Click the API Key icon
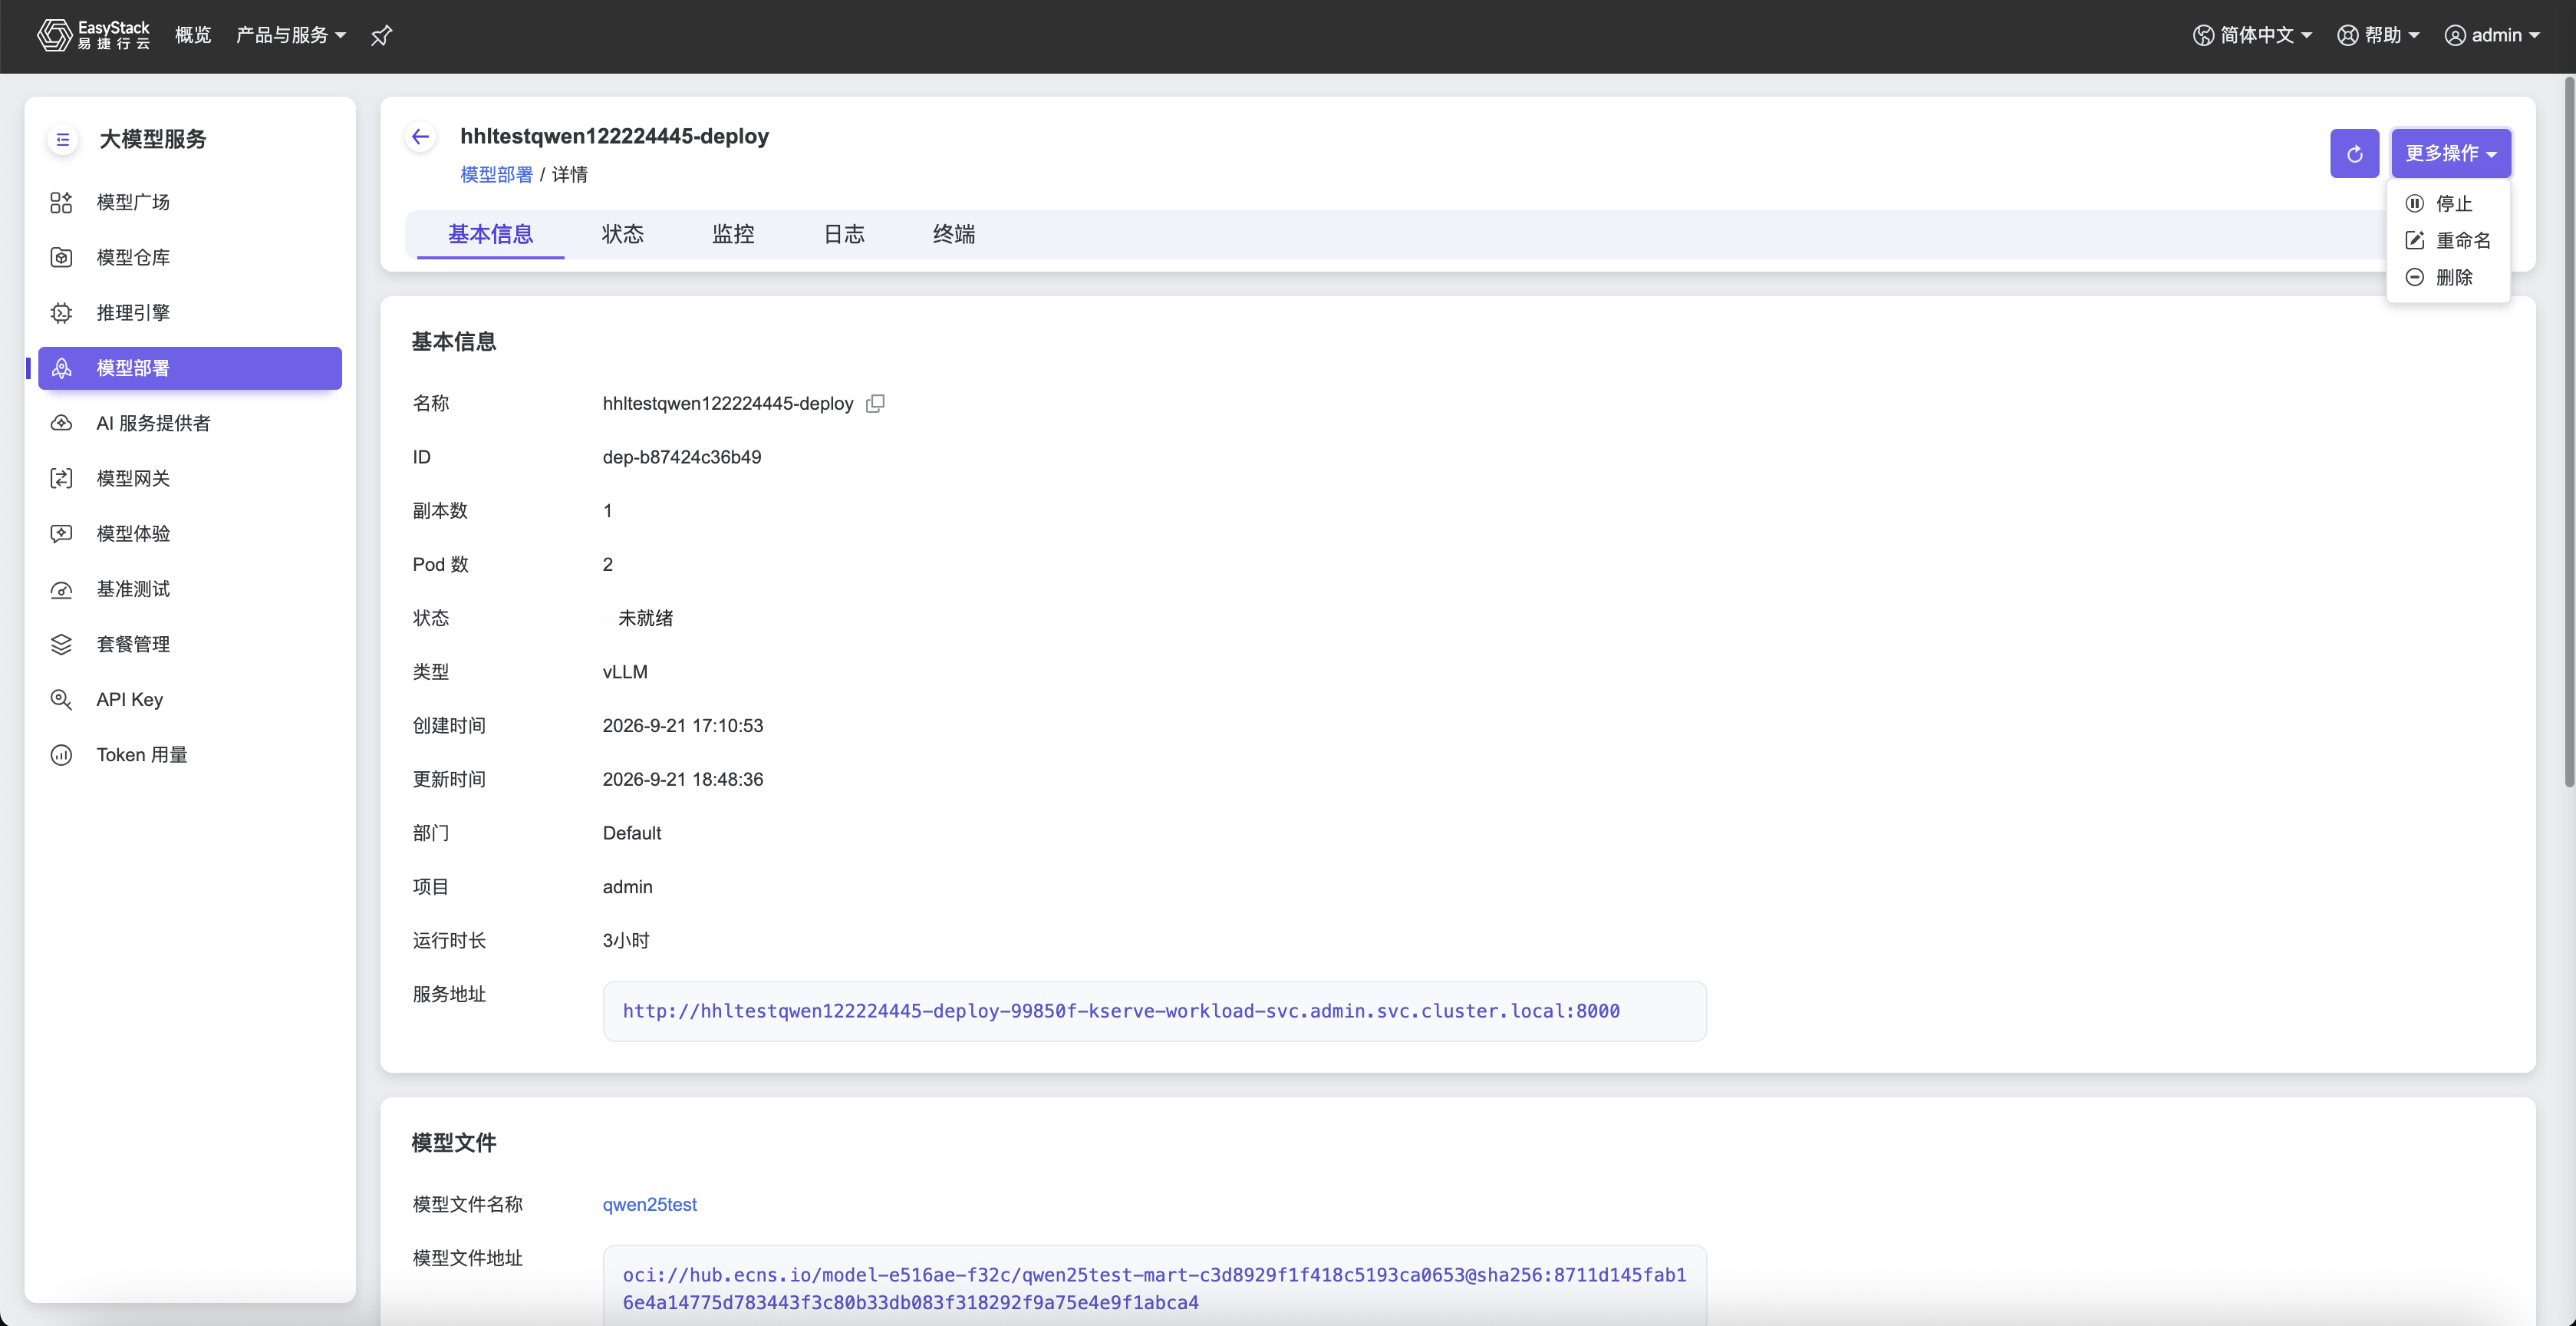 pos(61,699)
